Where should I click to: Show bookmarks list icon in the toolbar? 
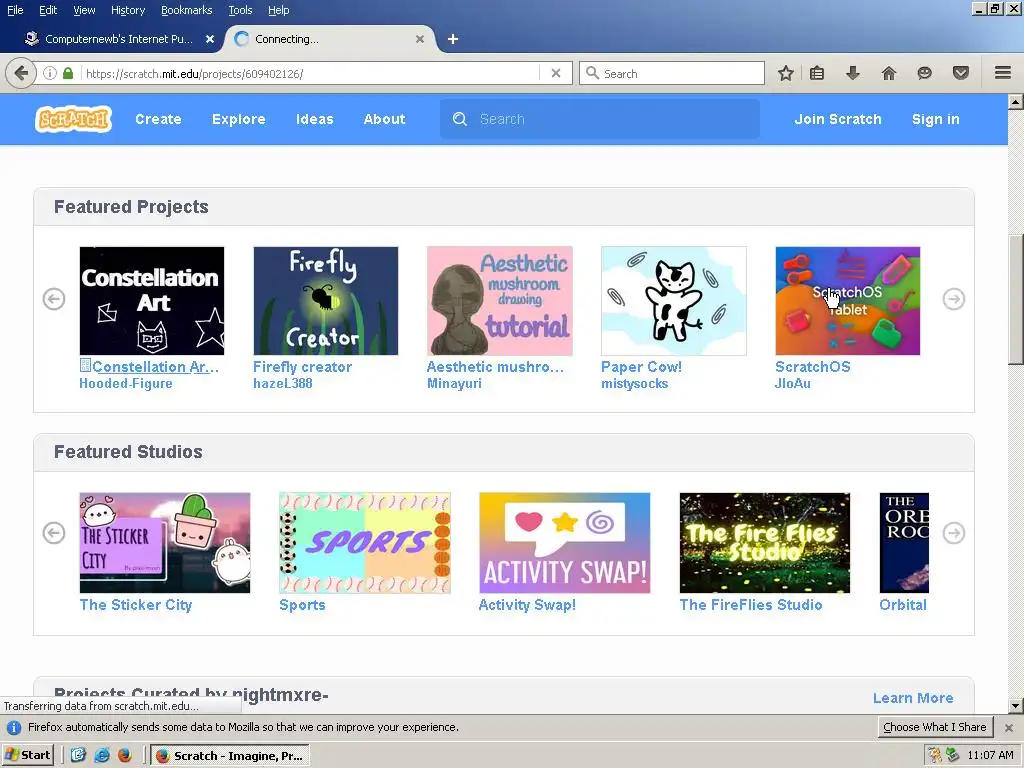pos(817,73)
